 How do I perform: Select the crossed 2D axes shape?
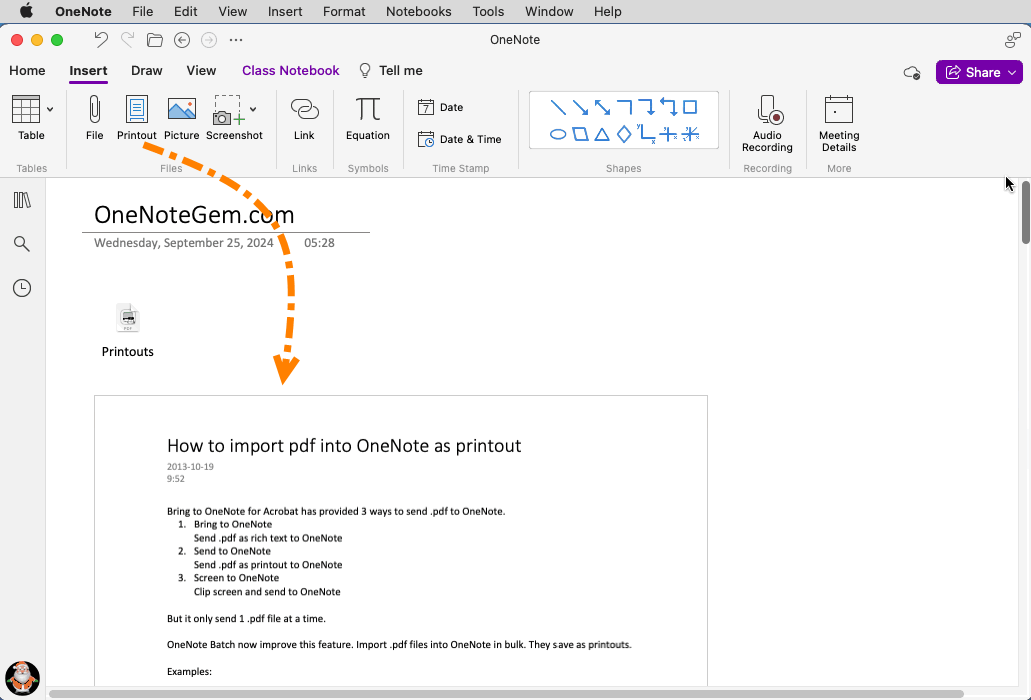(668, 134)
